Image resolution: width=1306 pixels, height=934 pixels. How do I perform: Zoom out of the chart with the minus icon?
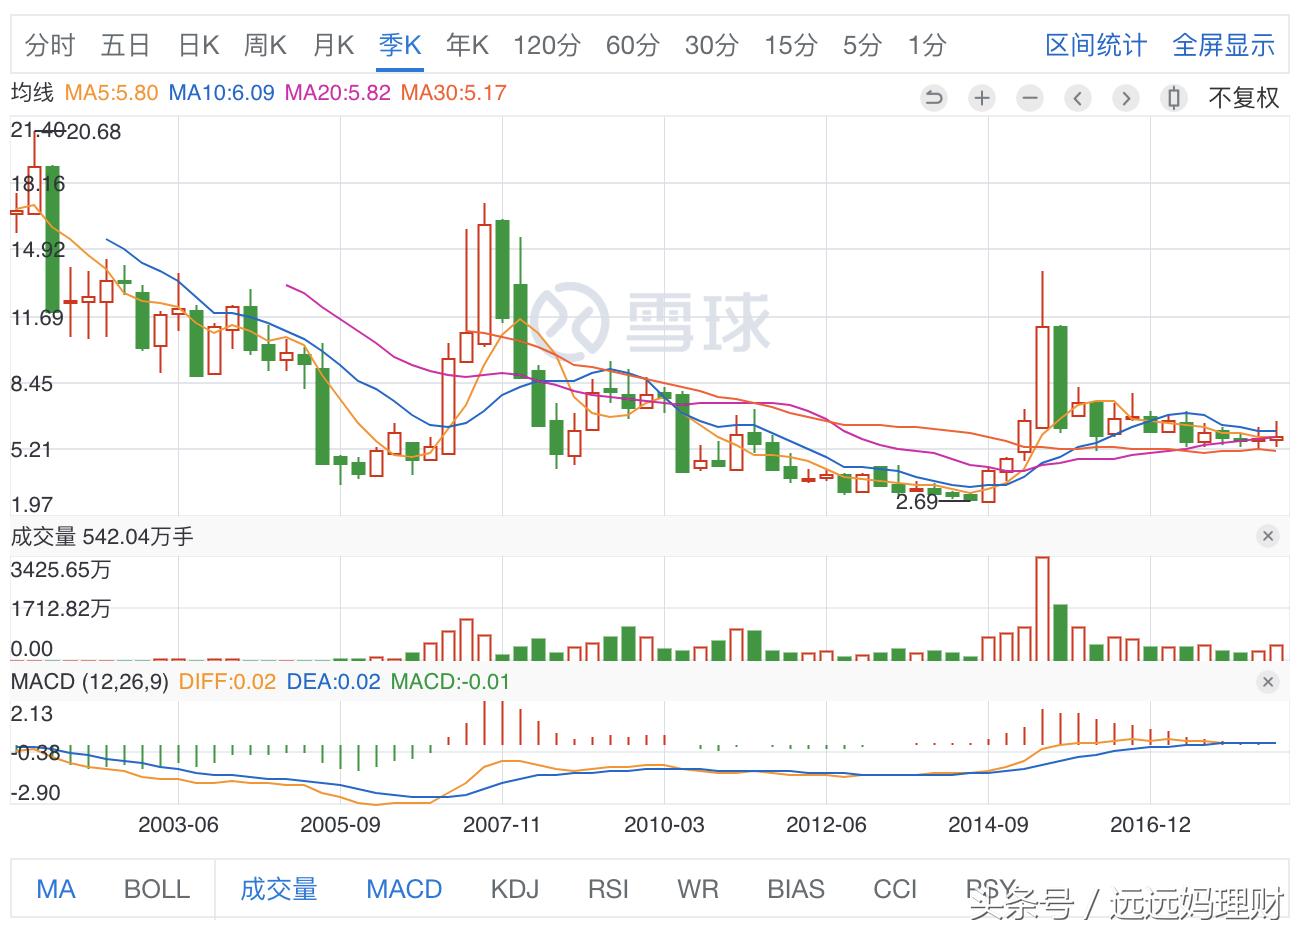pyautogui.click(x=1029, y=97)
